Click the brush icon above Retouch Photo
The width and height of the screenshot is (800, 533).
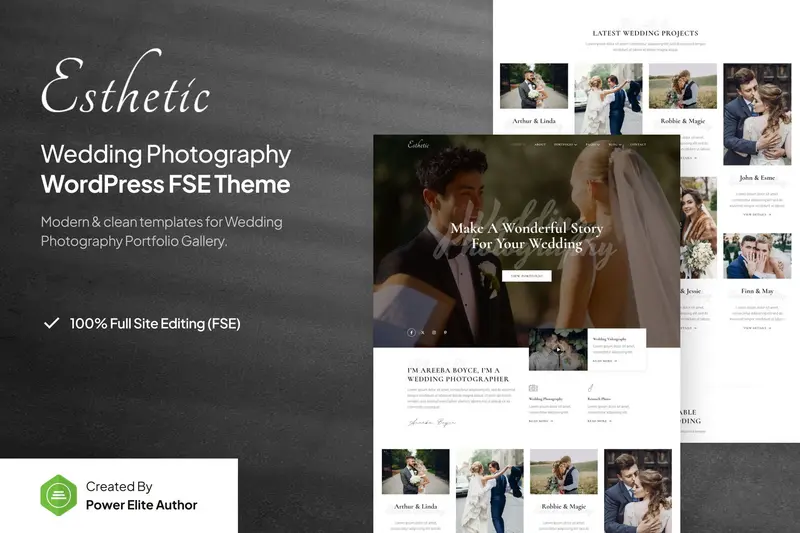click(x=591, y=387)
